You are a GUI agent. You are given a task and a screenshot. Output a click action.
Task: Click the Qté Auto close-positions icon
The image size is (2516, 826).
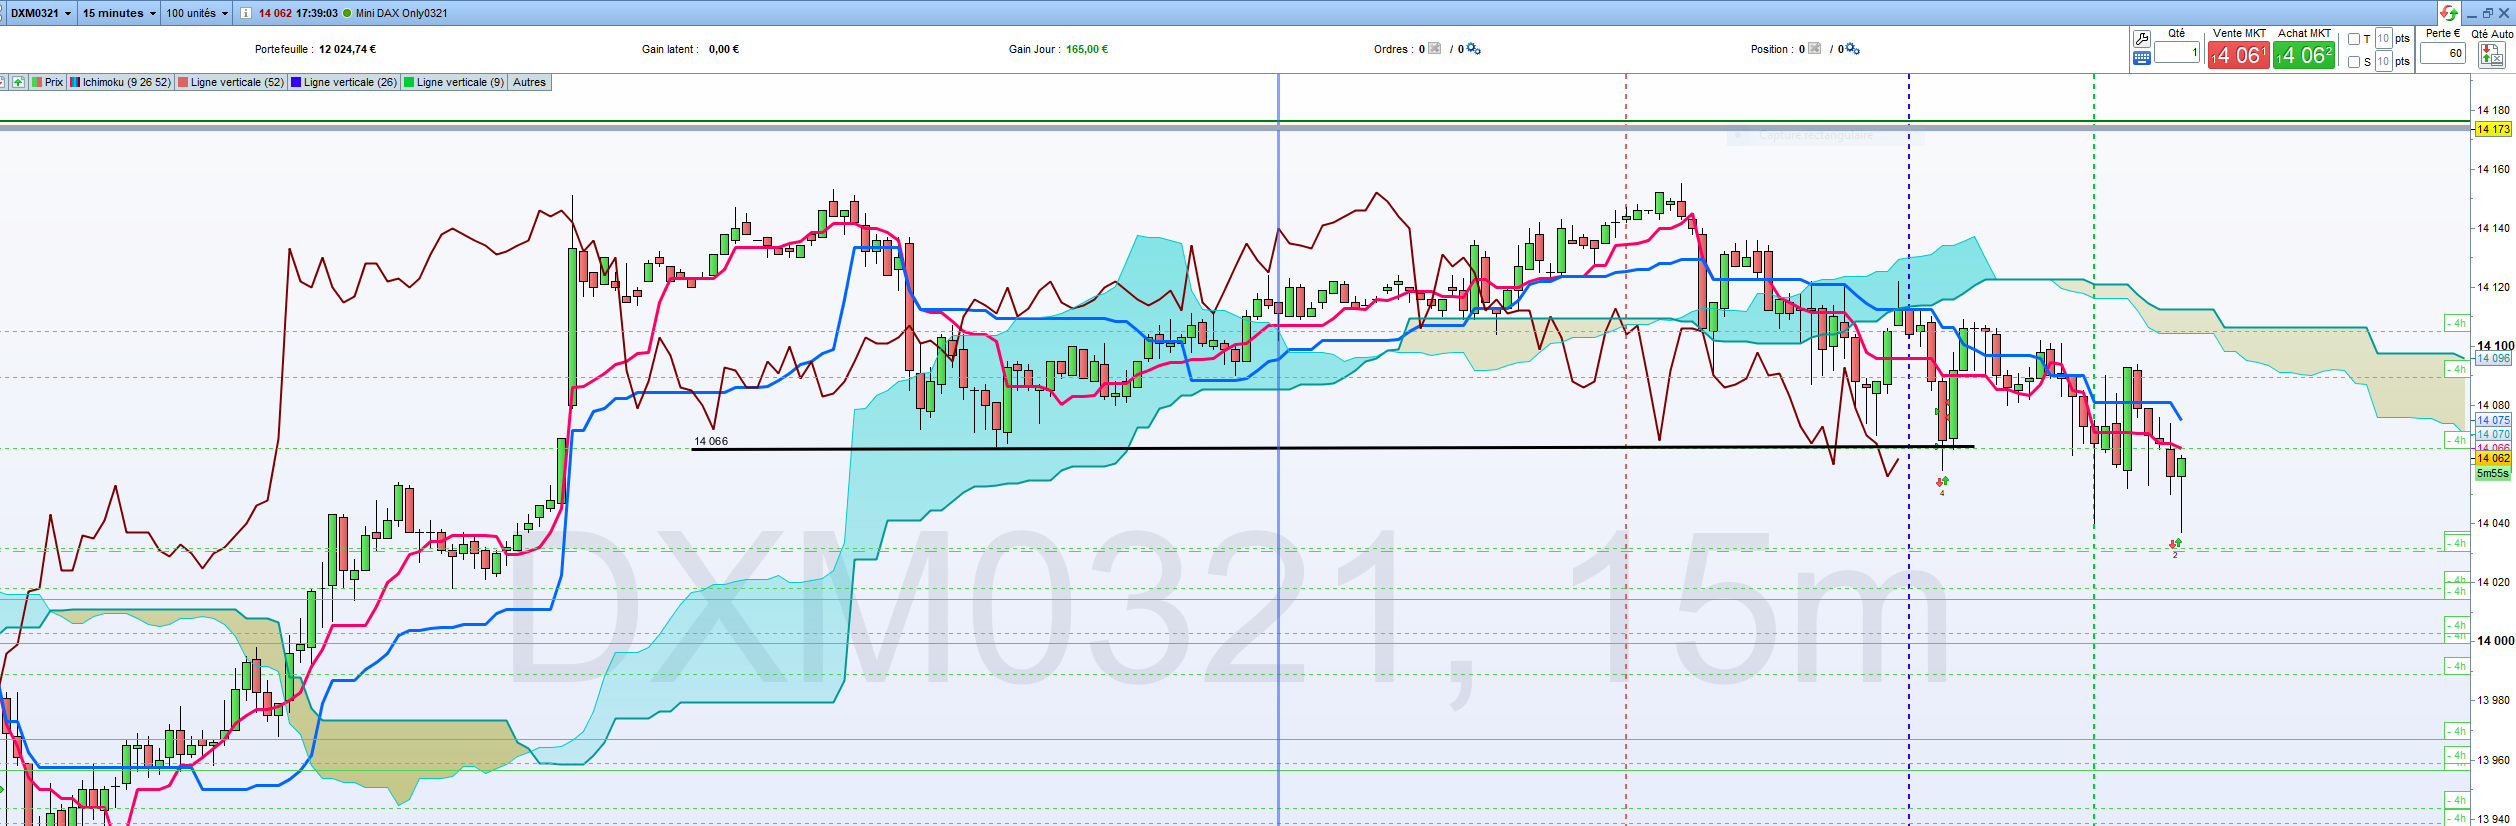coord(2491,55)
